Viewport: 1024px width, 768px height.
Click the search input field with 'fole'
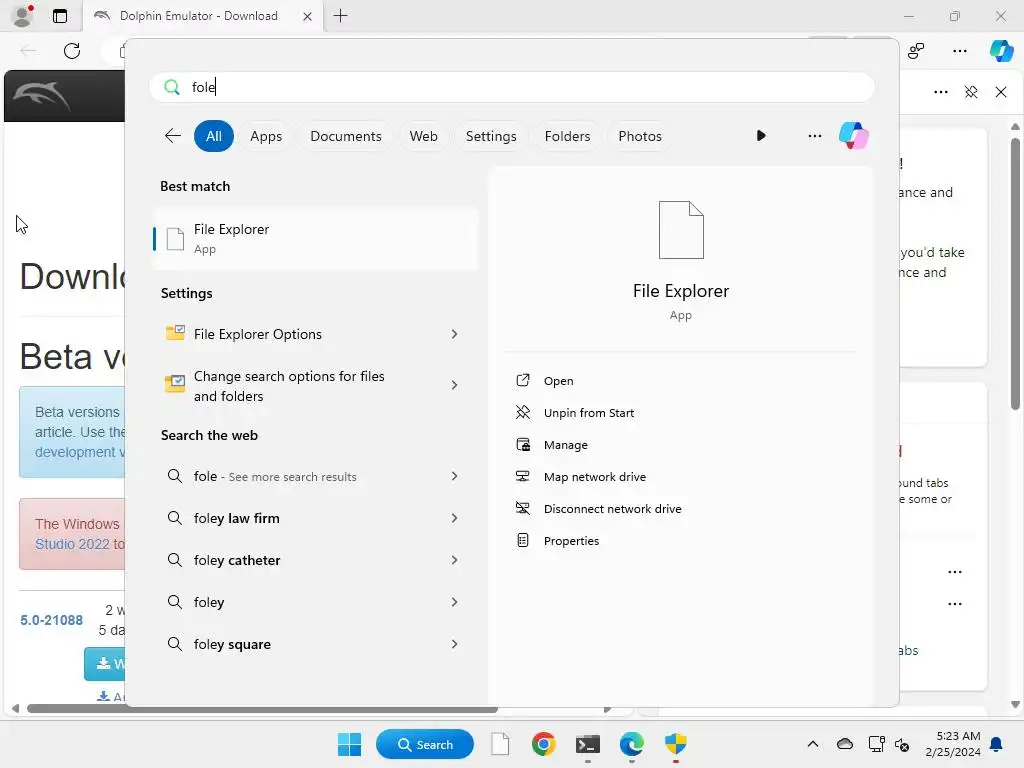[512, 87]
